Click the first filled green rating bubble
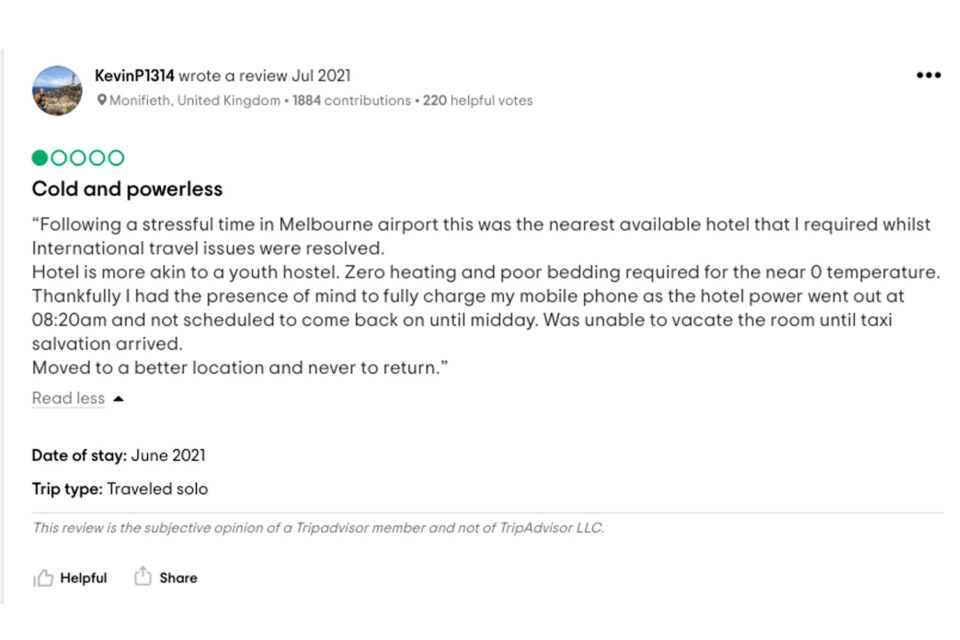Image resolution: width=960 pixels, height=640 pixels. coord(40,158)
